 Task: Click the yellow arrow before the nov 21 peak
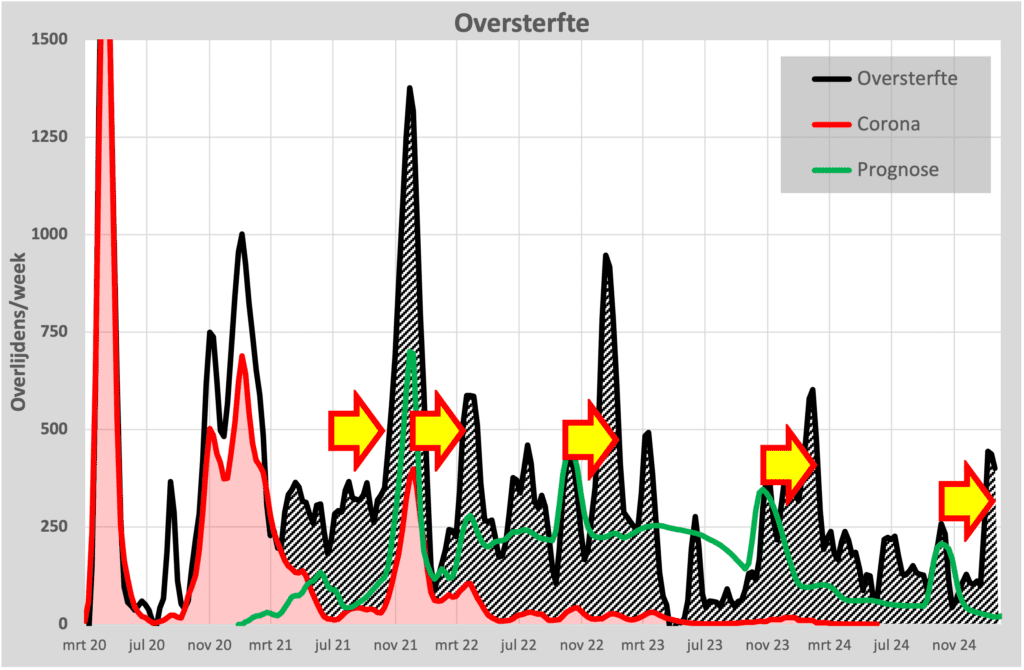click(x=356, y=431)
